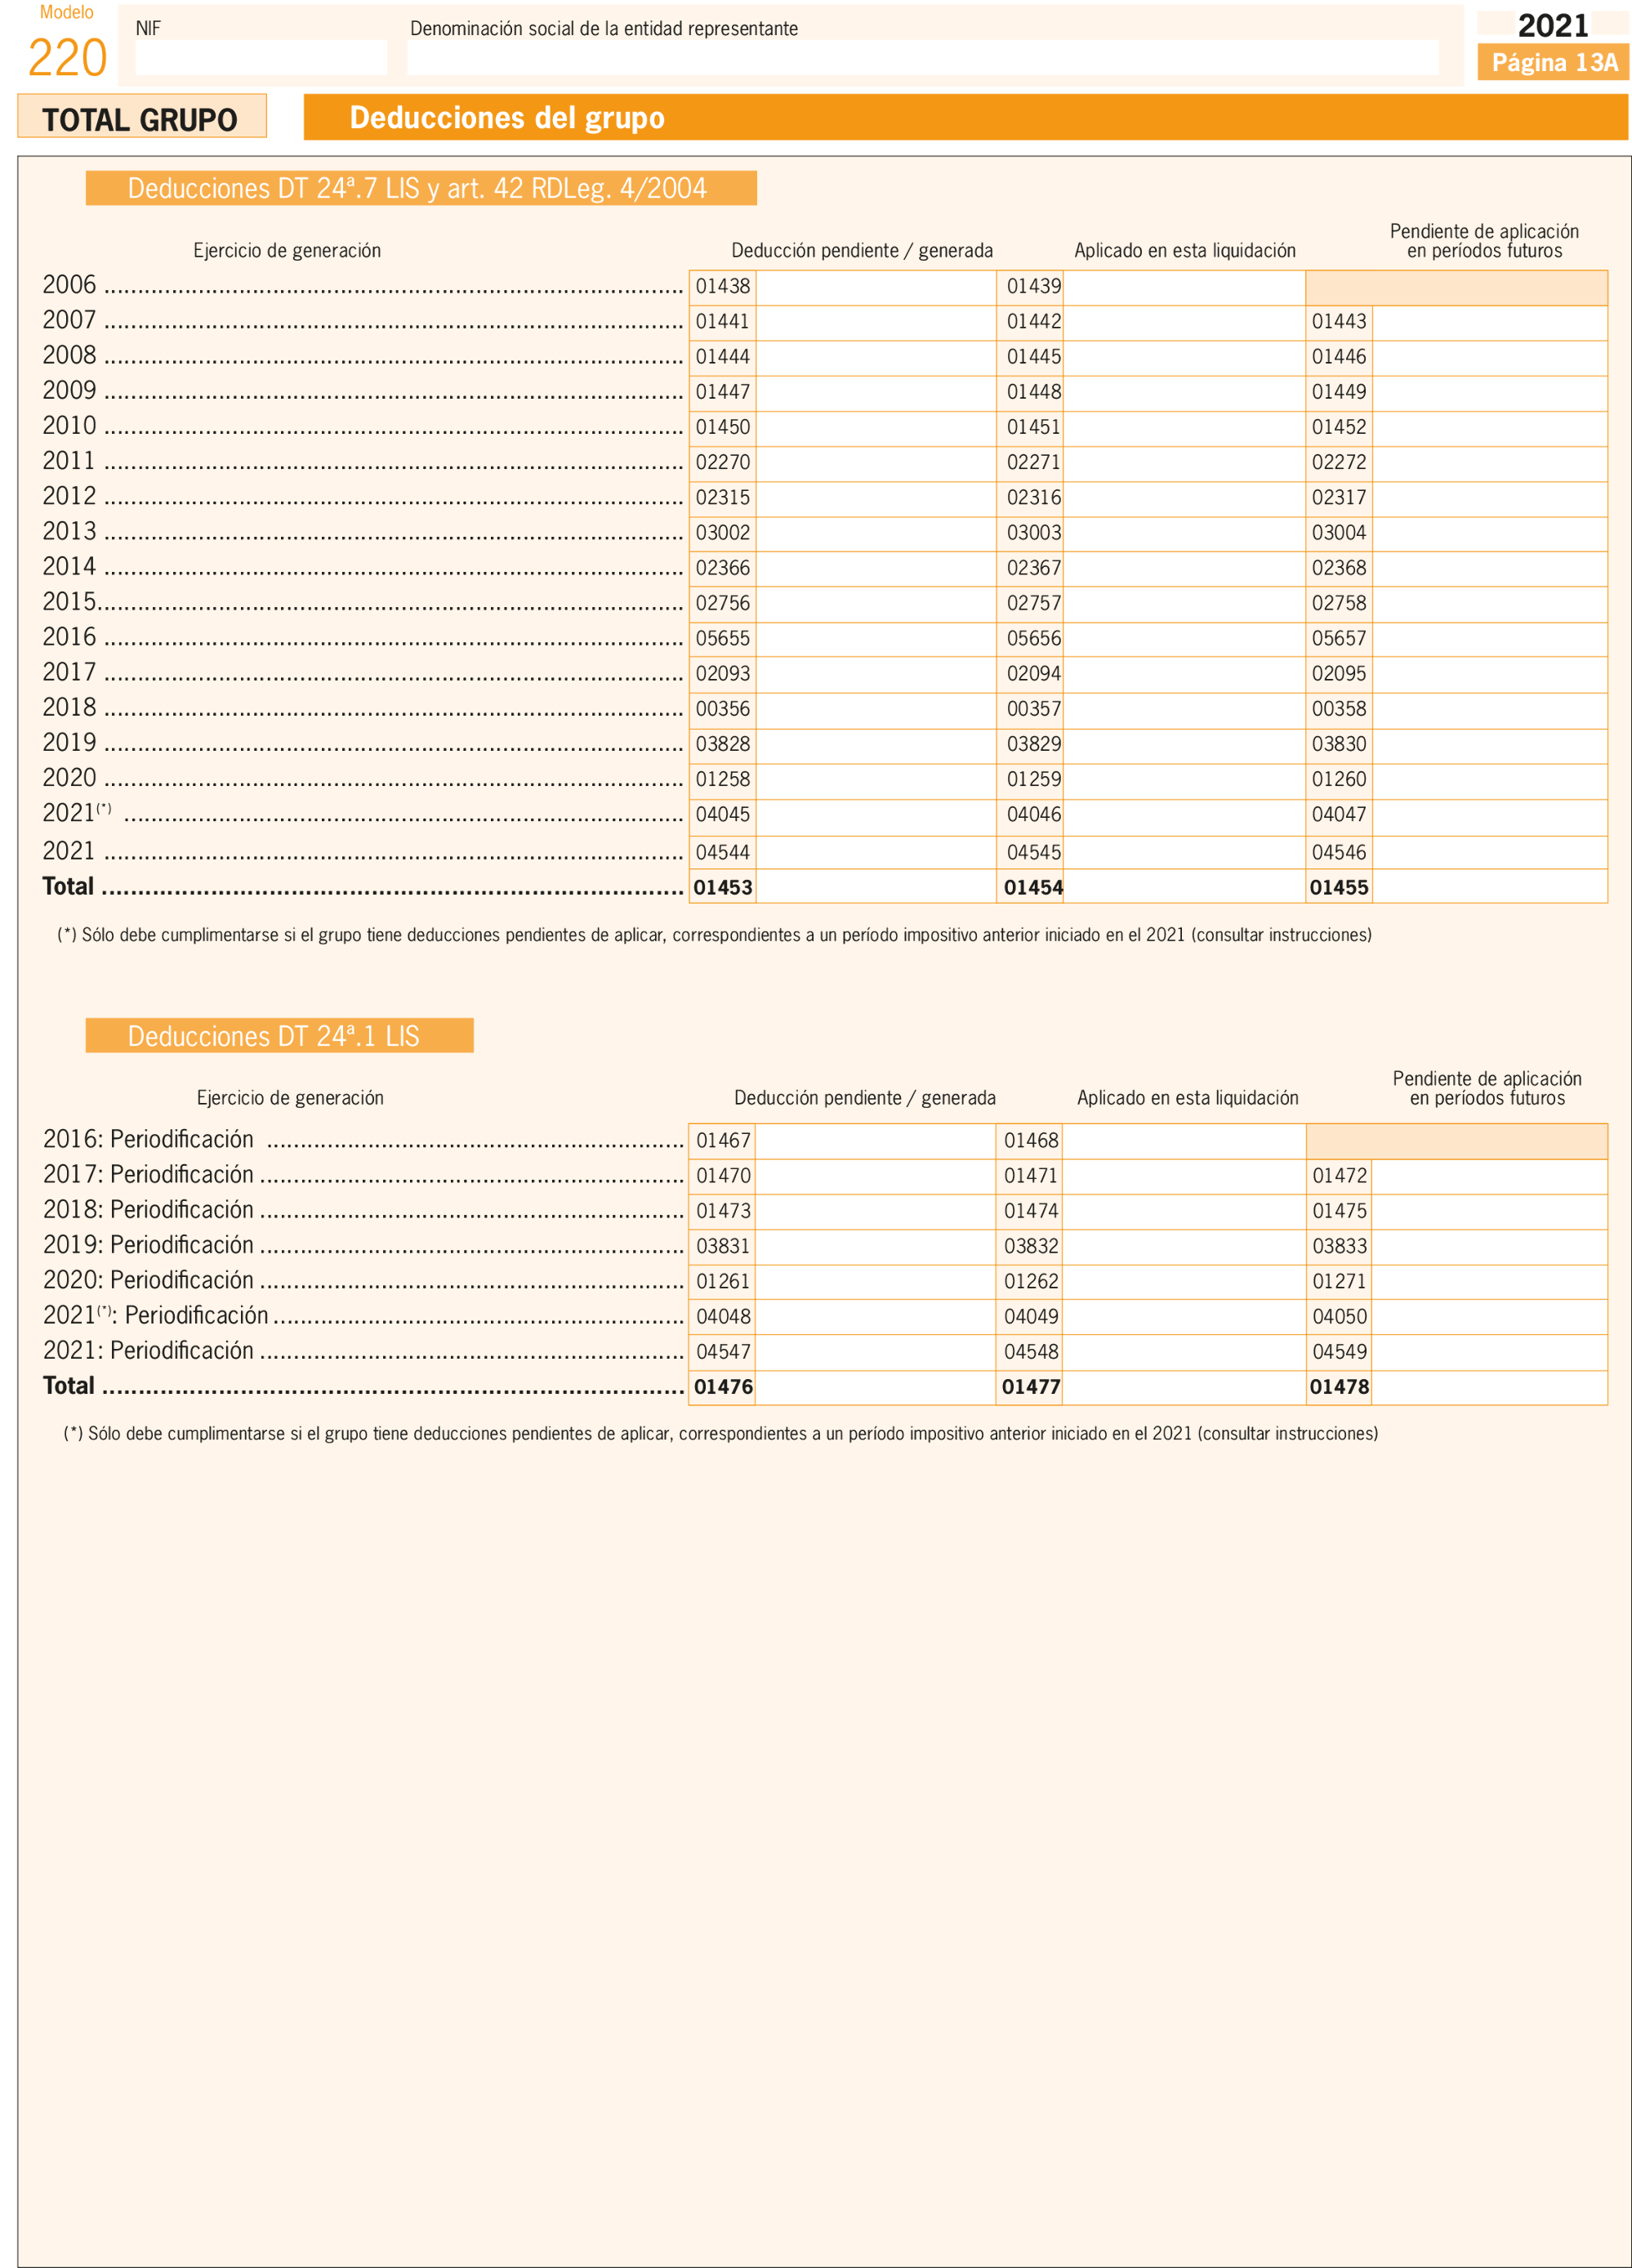Click the first table's 'Ejercicio de generación' header

287,251
